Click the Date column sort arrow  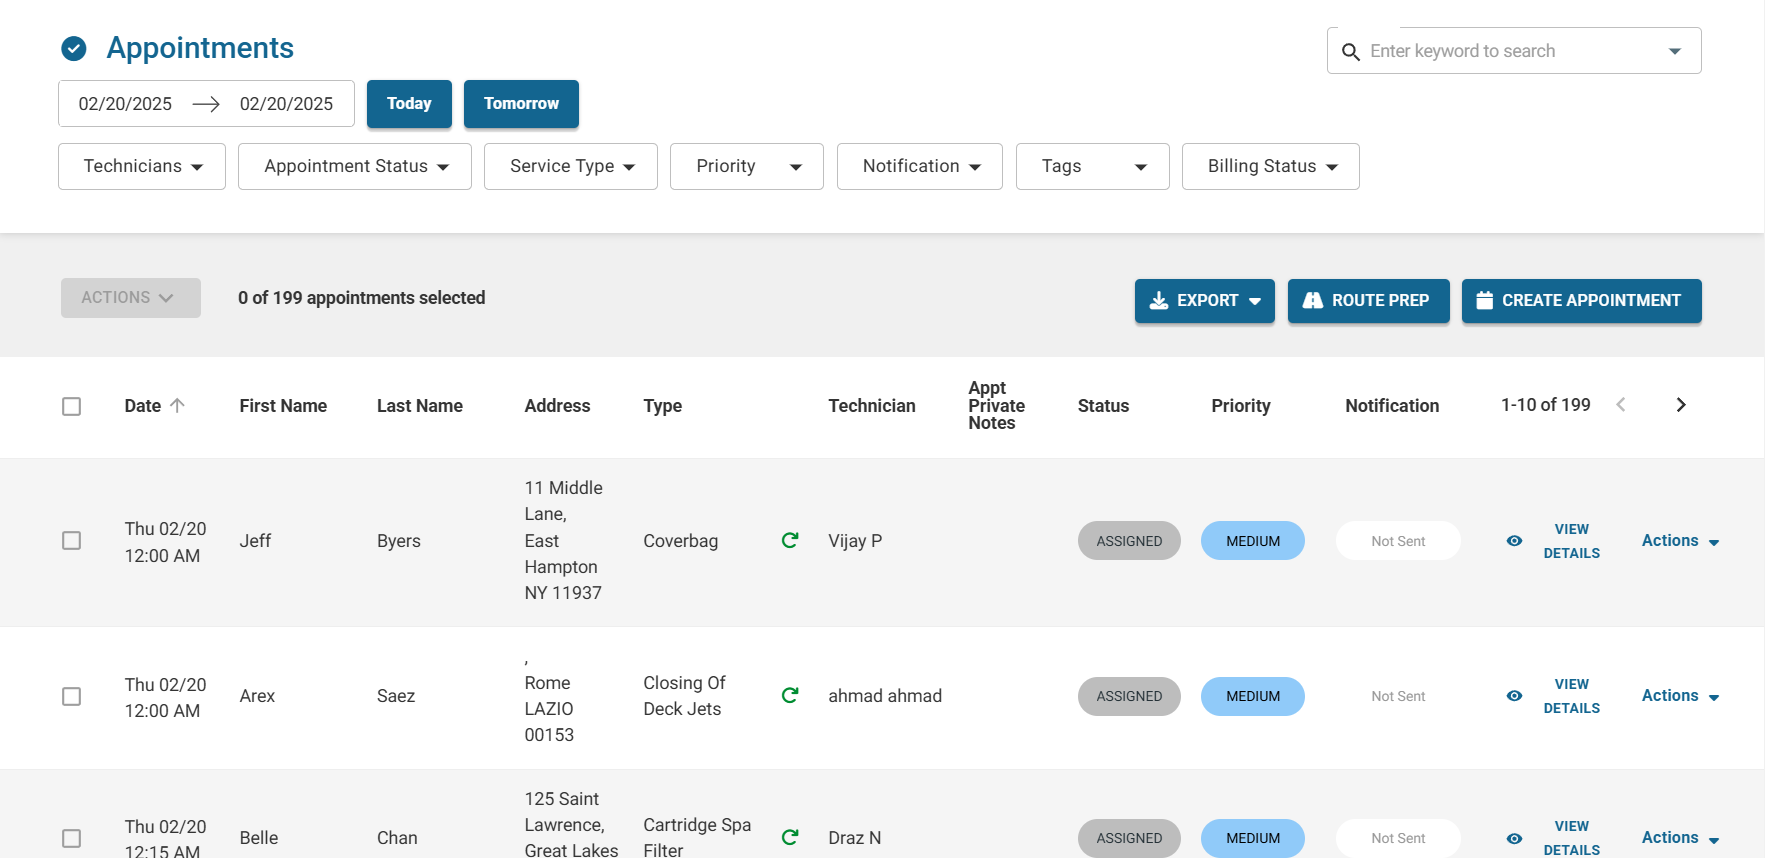click(x=178, y=405)
